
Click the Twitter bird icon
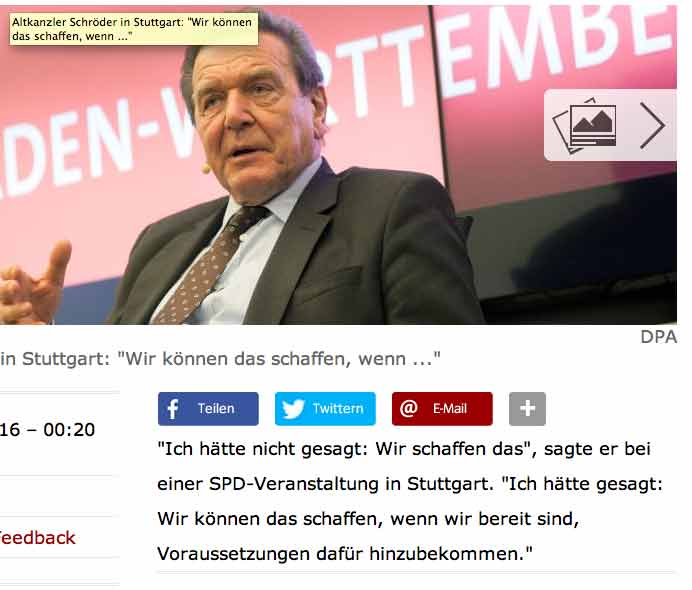point(293,409)
